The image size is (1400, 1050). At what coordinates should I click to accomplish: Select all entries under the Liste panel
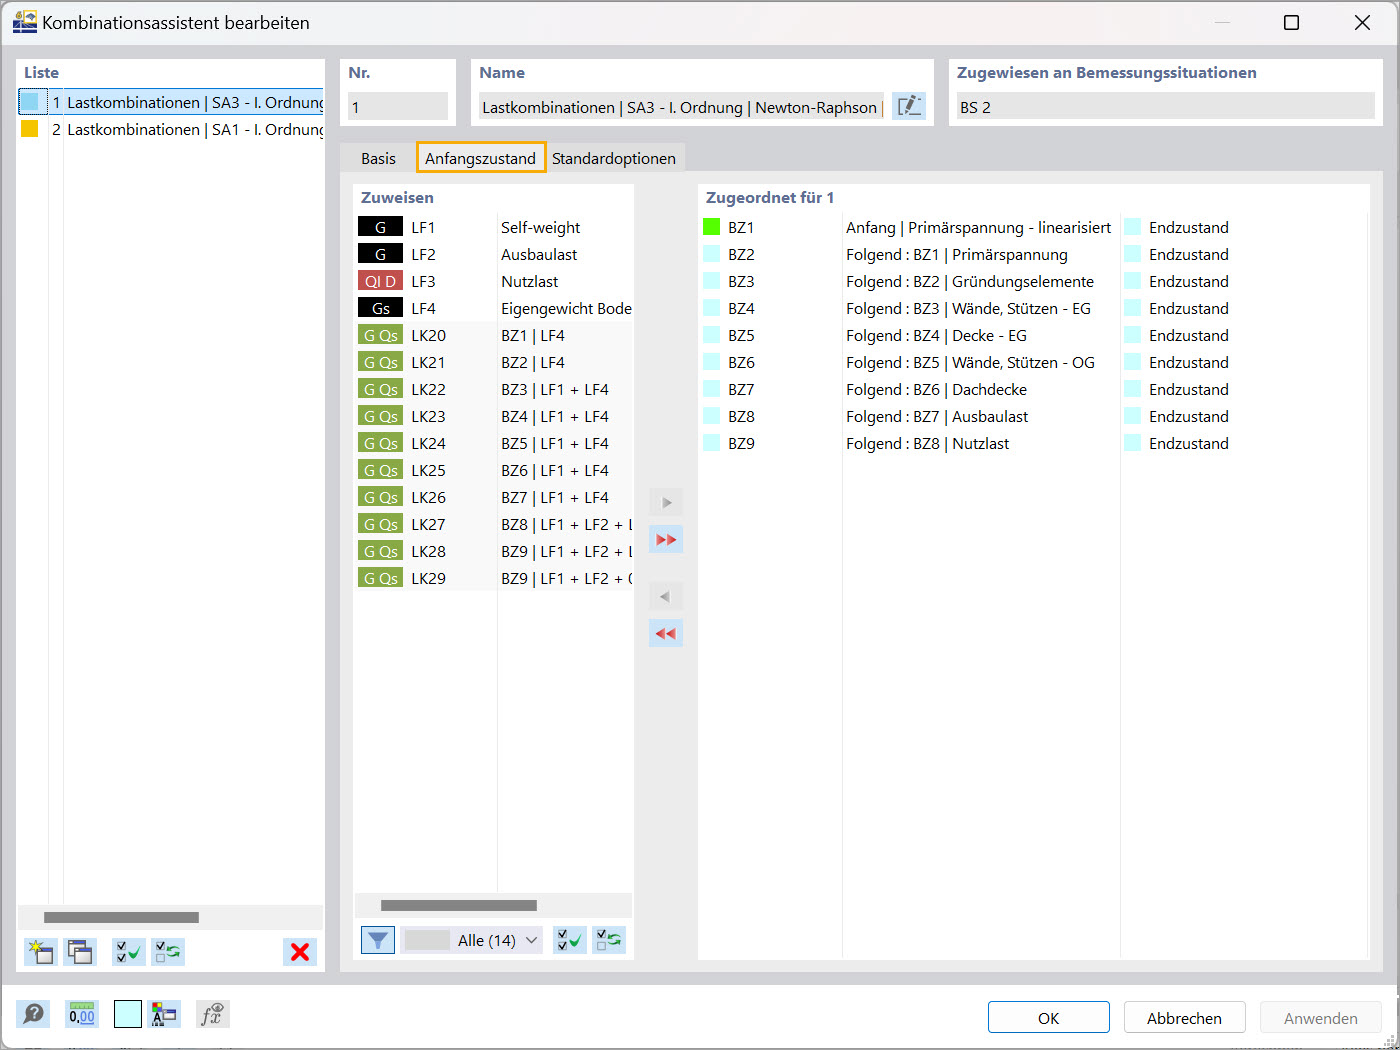pyautogui.click(x=129, y=952)
